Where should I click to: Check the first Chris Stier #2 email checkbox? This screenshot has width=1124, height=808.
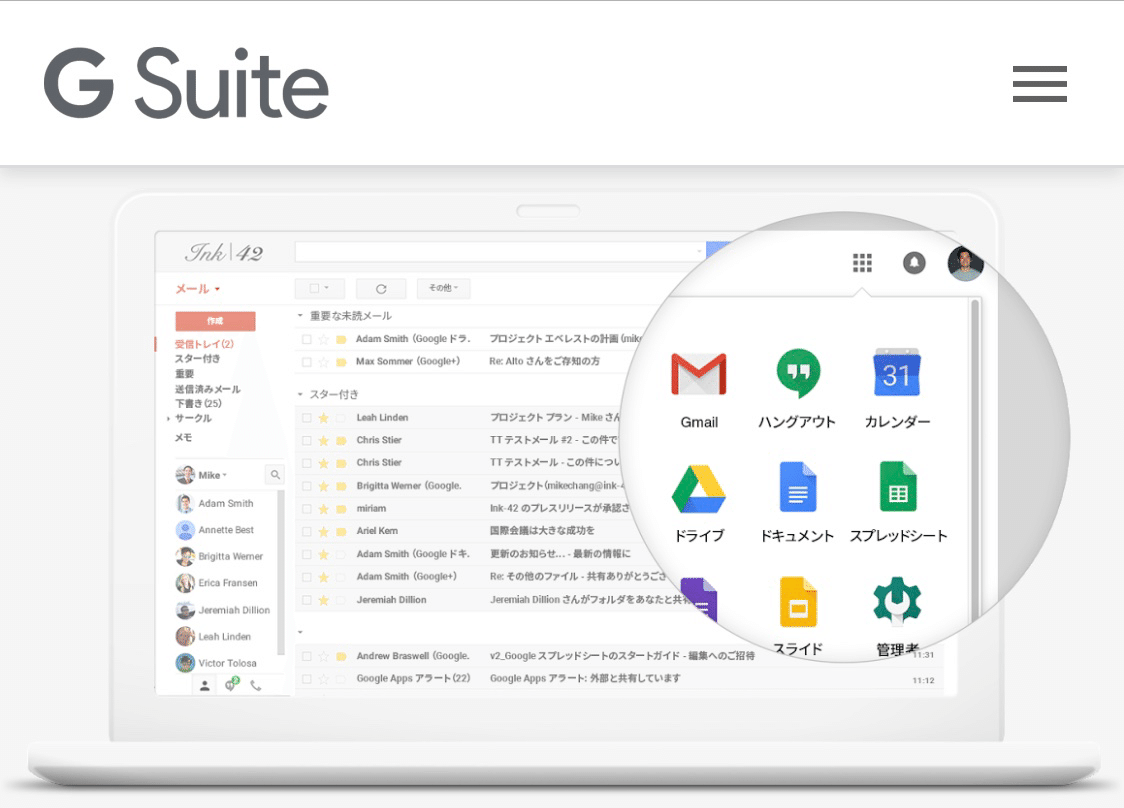tap(307, 440)
